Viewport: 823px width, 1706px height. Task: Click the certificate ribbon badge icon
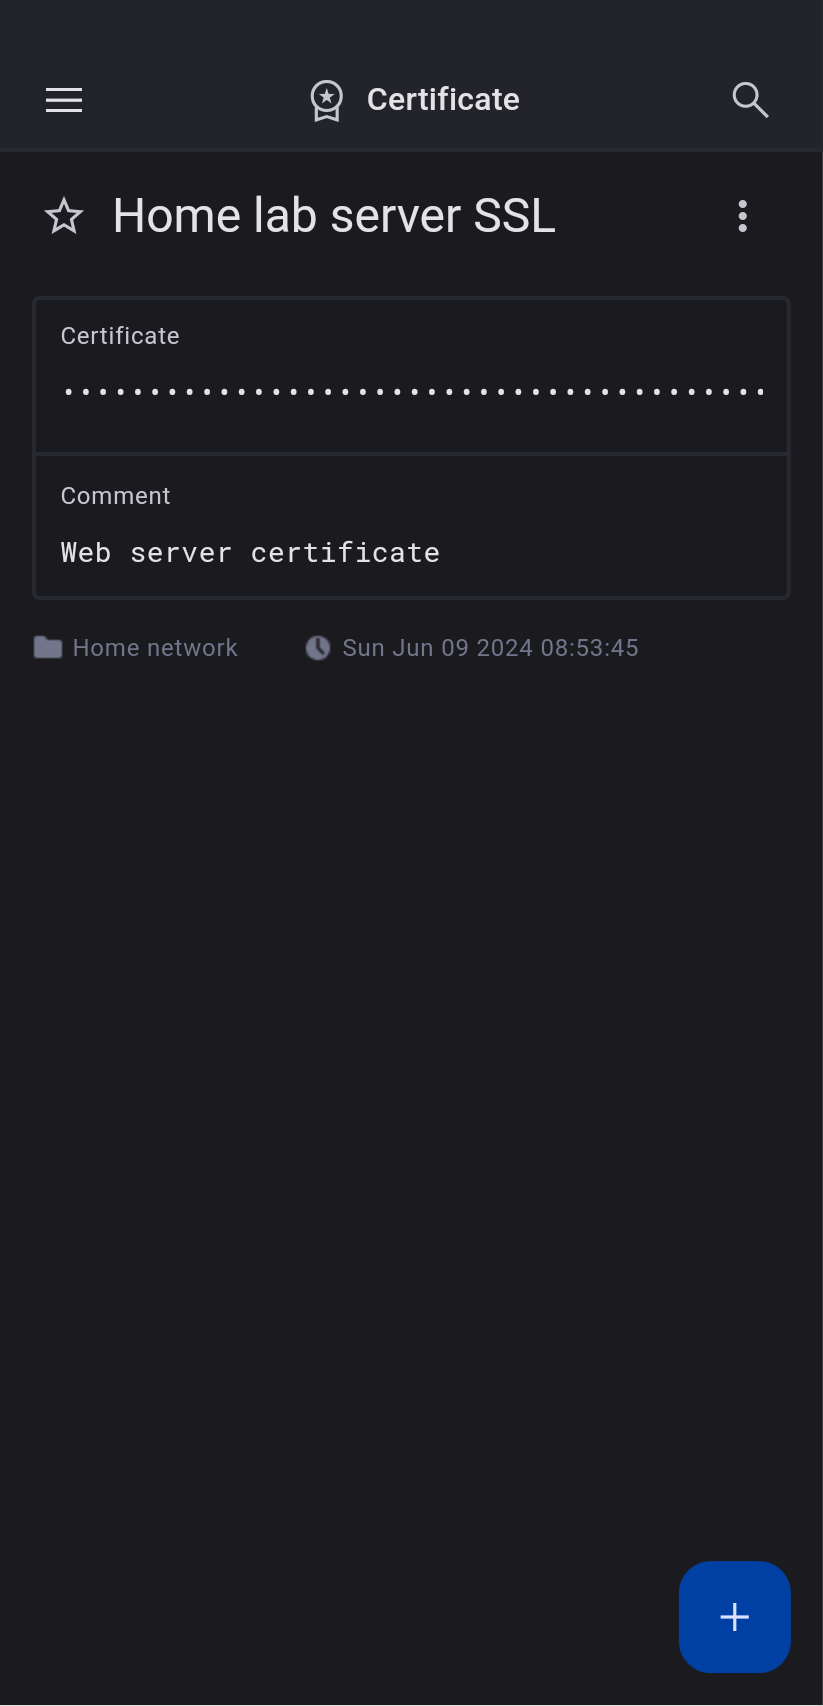coord(326,100)
